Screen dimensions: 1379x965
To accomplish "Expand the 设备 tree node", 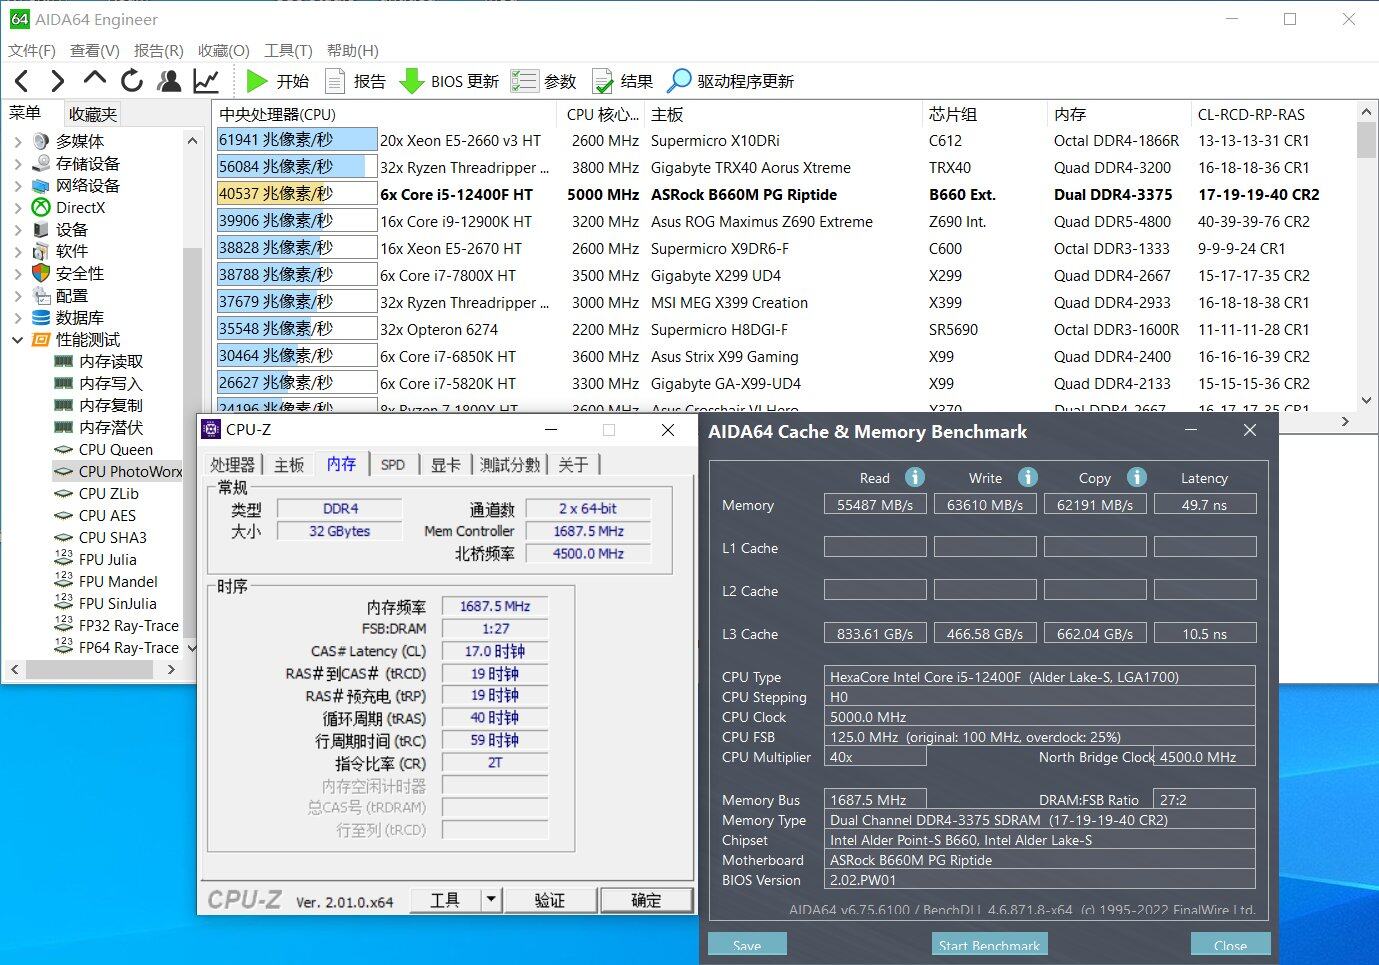I will pos(18,230).
